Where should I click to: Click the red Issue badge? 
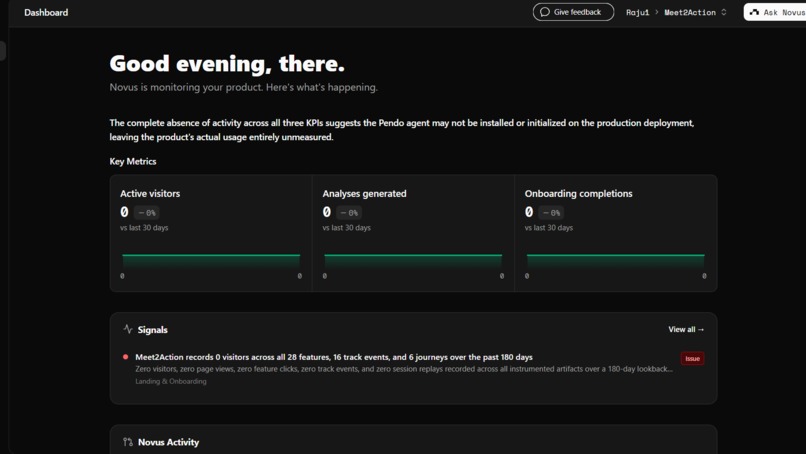click(x=692, y=358)
